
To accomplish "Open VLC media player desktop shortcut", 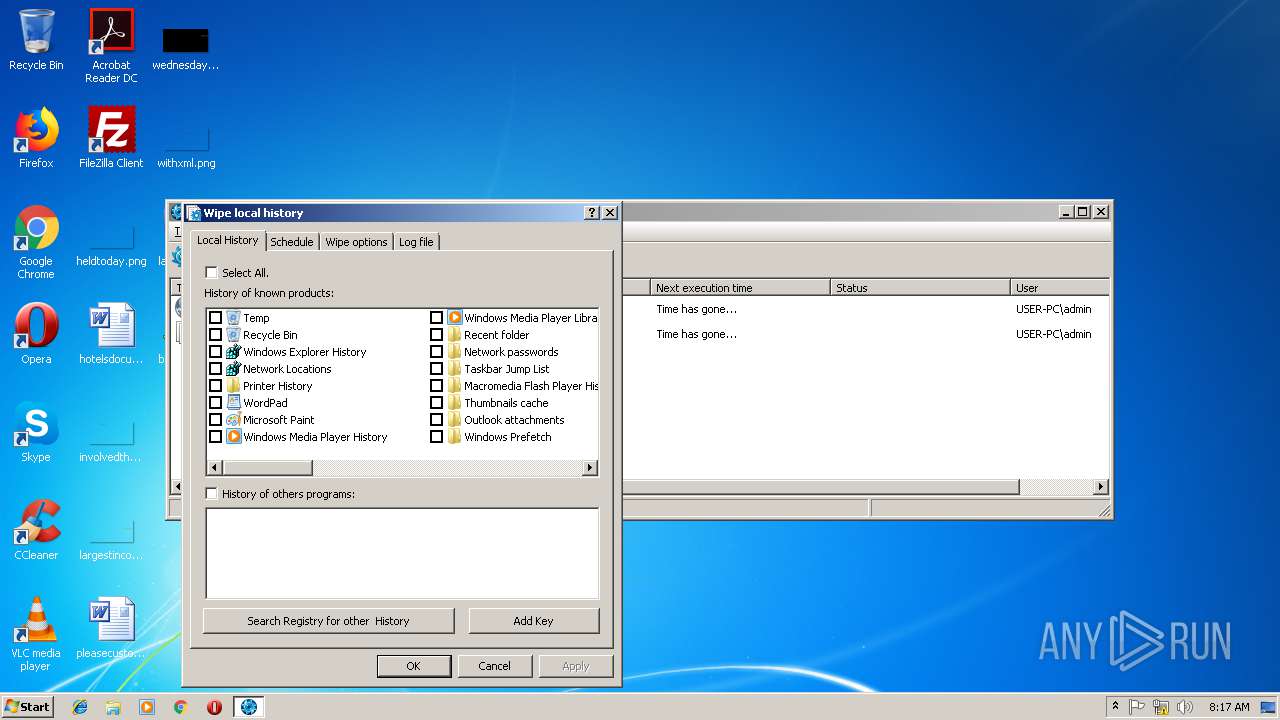I will click(x=36, y=634).
